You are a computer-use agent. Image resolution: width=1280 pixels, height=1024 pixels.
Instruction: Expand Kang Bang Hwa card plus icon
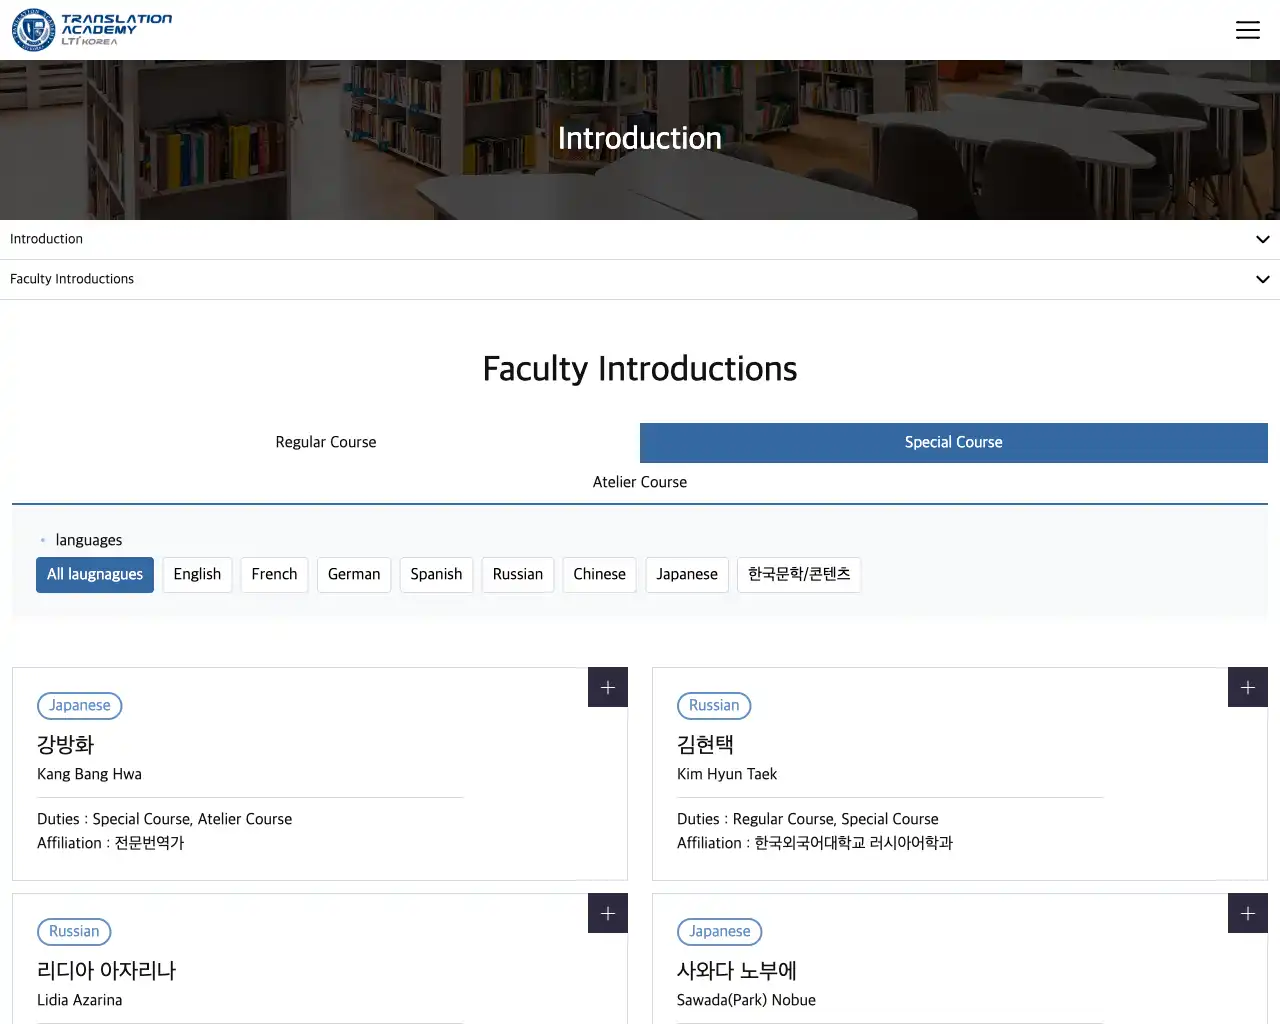pyautogui.click(x=607, y=687)
